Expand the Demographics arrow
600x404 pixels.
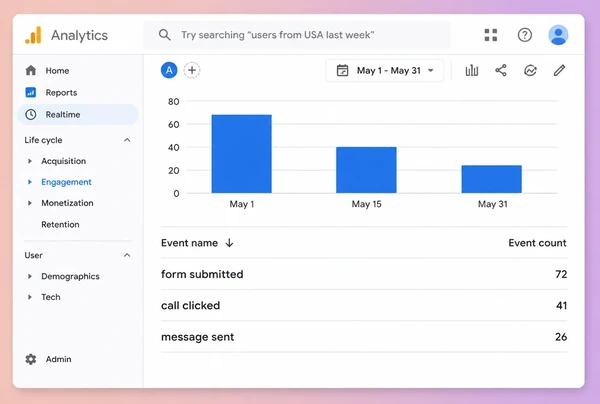click(30, 276)
